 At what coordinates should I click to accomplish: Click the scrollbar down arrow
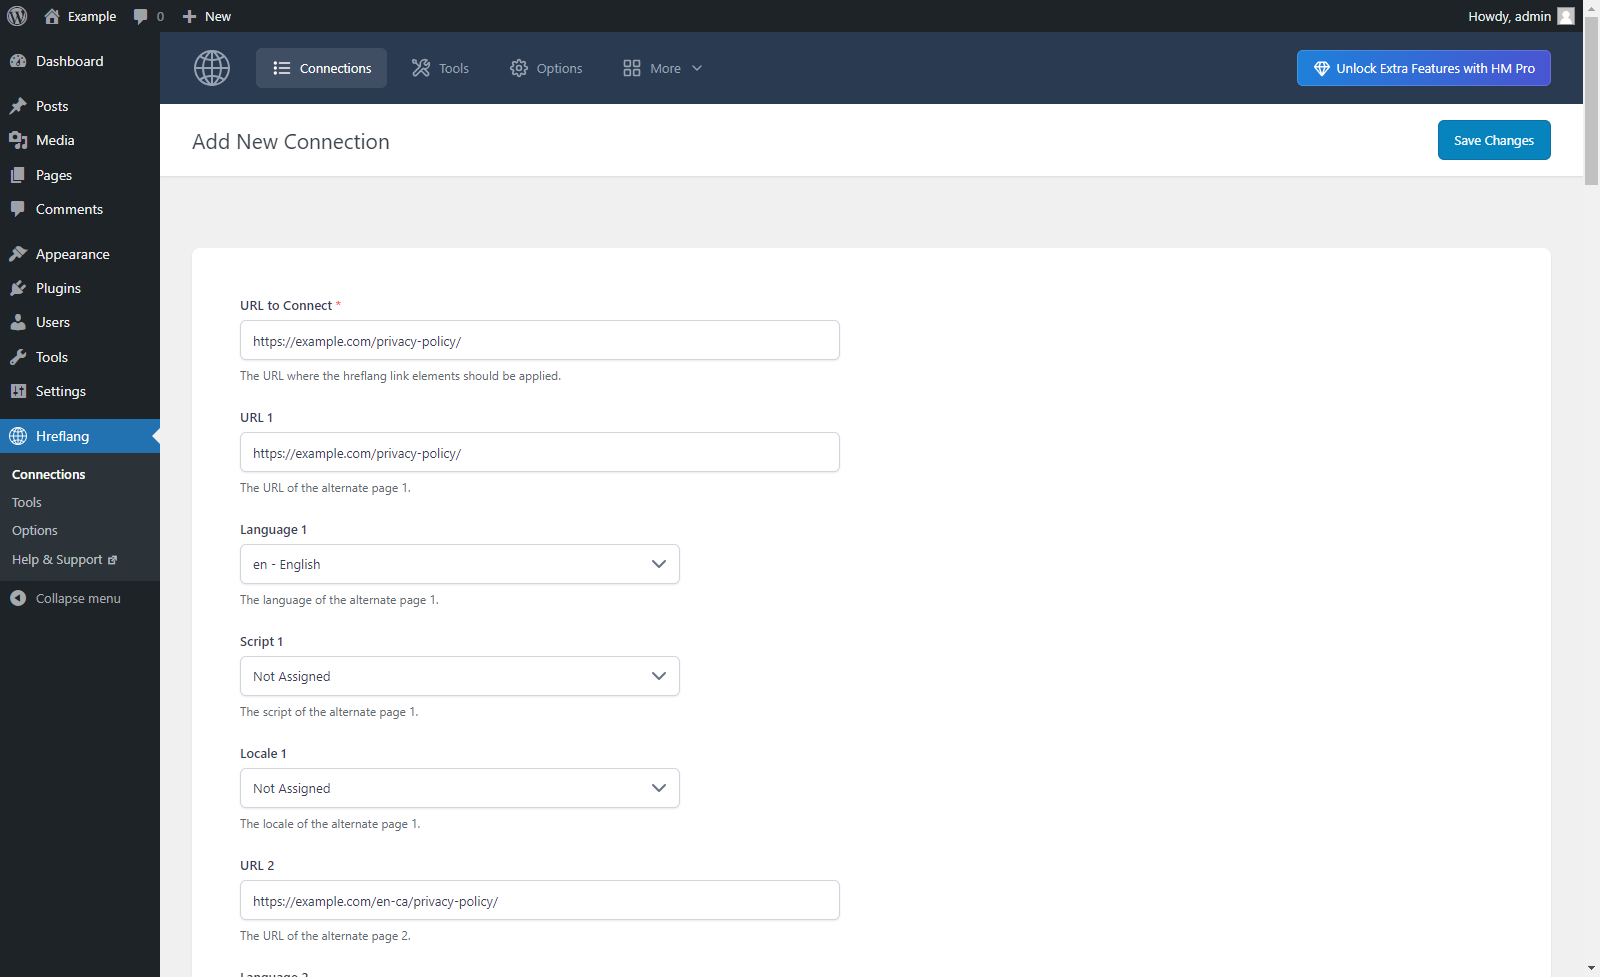(1592, 969)
